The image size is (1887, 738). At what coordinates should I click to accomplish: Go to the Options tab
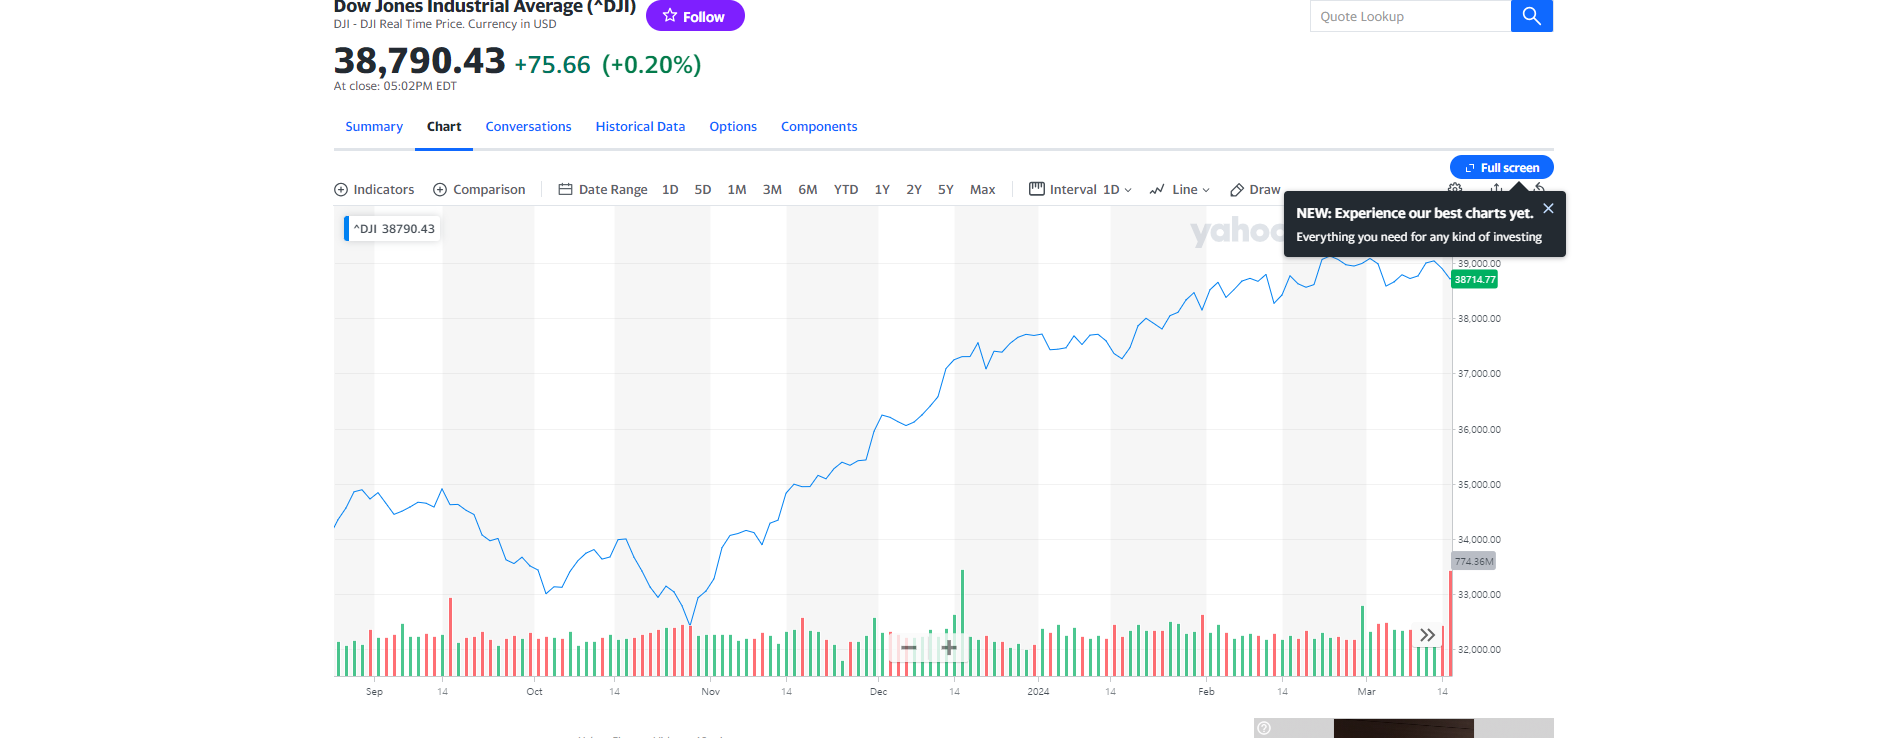733,127
